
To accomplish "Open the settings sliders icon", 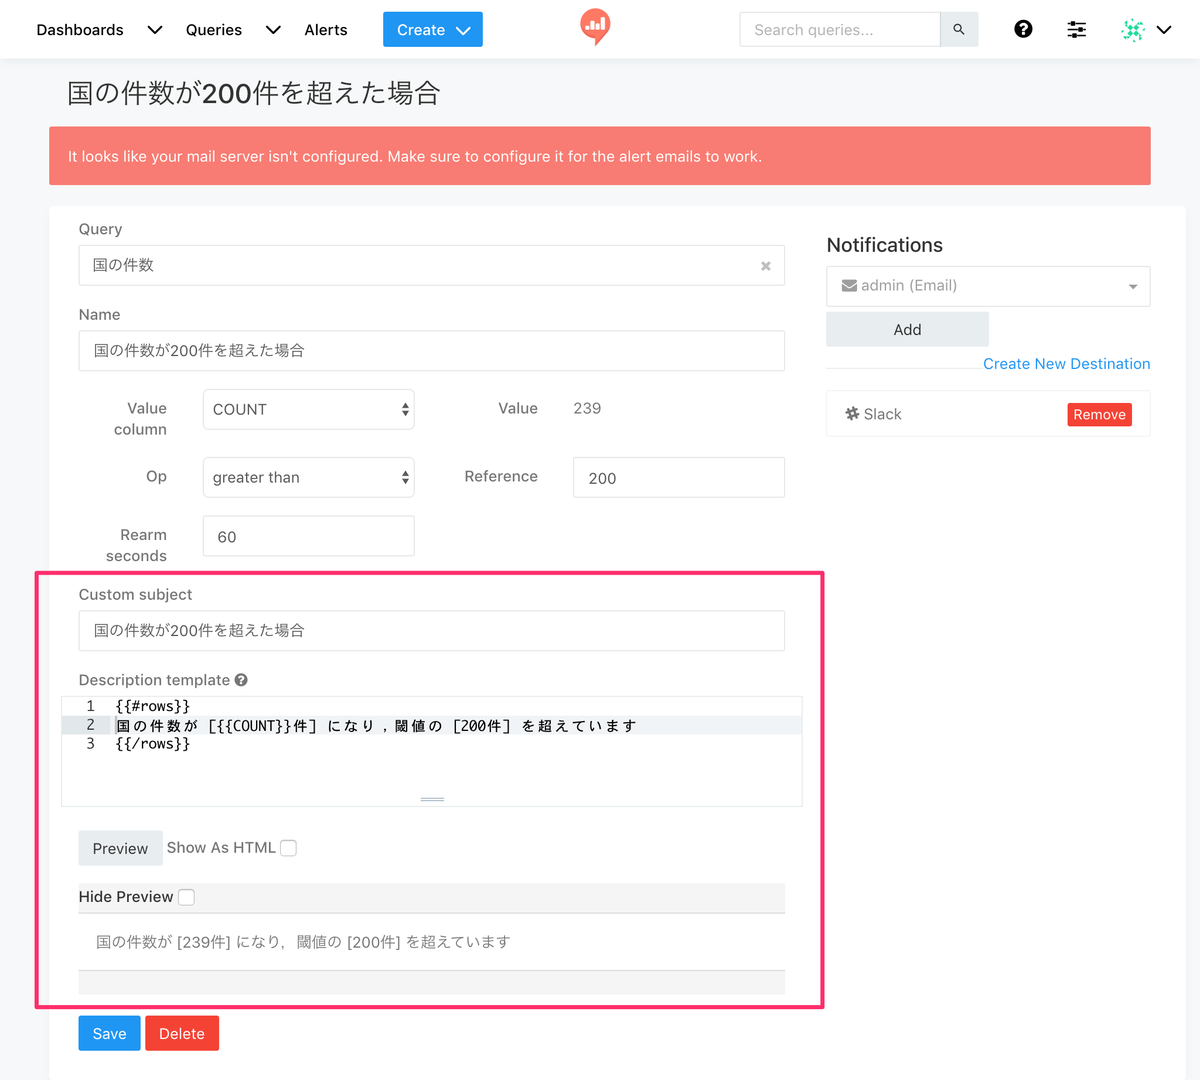I will (x=1077, y=30).
